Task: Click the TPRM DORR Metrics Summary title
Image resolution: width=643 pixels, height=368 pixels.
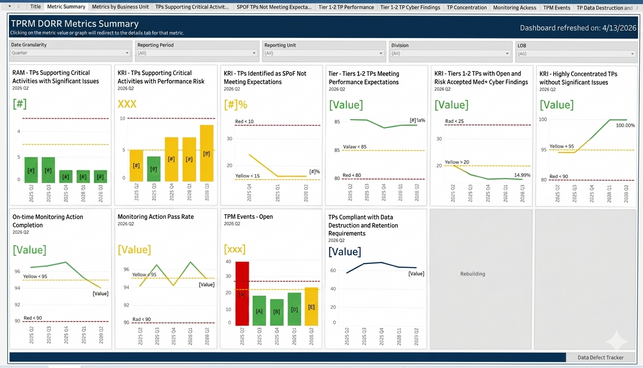Action: [x=75, y=23]
